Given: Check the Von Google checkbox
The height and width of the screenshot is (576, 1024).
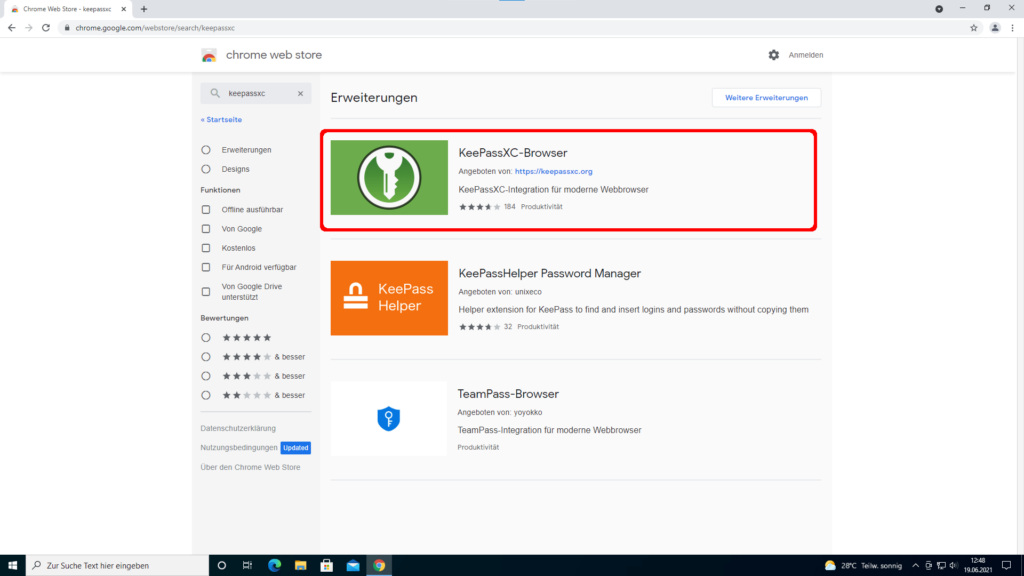Looking at the screenshot, I should tap(206, 229).
